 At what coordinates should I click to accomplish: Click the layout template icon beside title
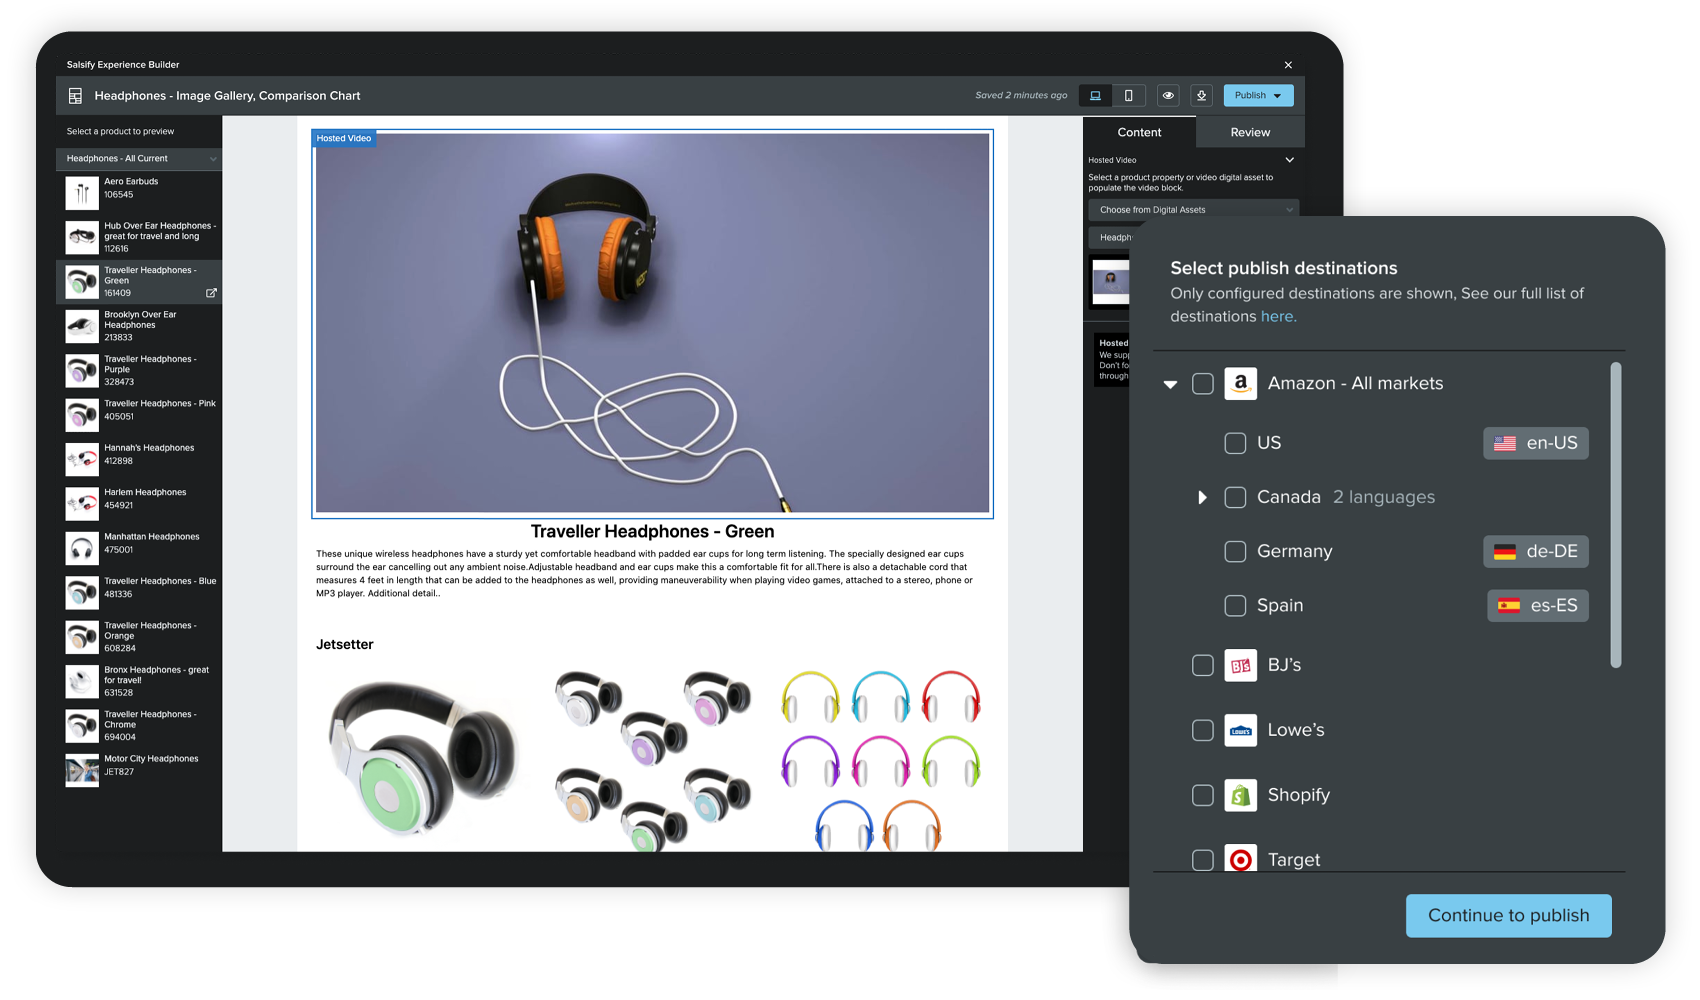tap(75, 96)
